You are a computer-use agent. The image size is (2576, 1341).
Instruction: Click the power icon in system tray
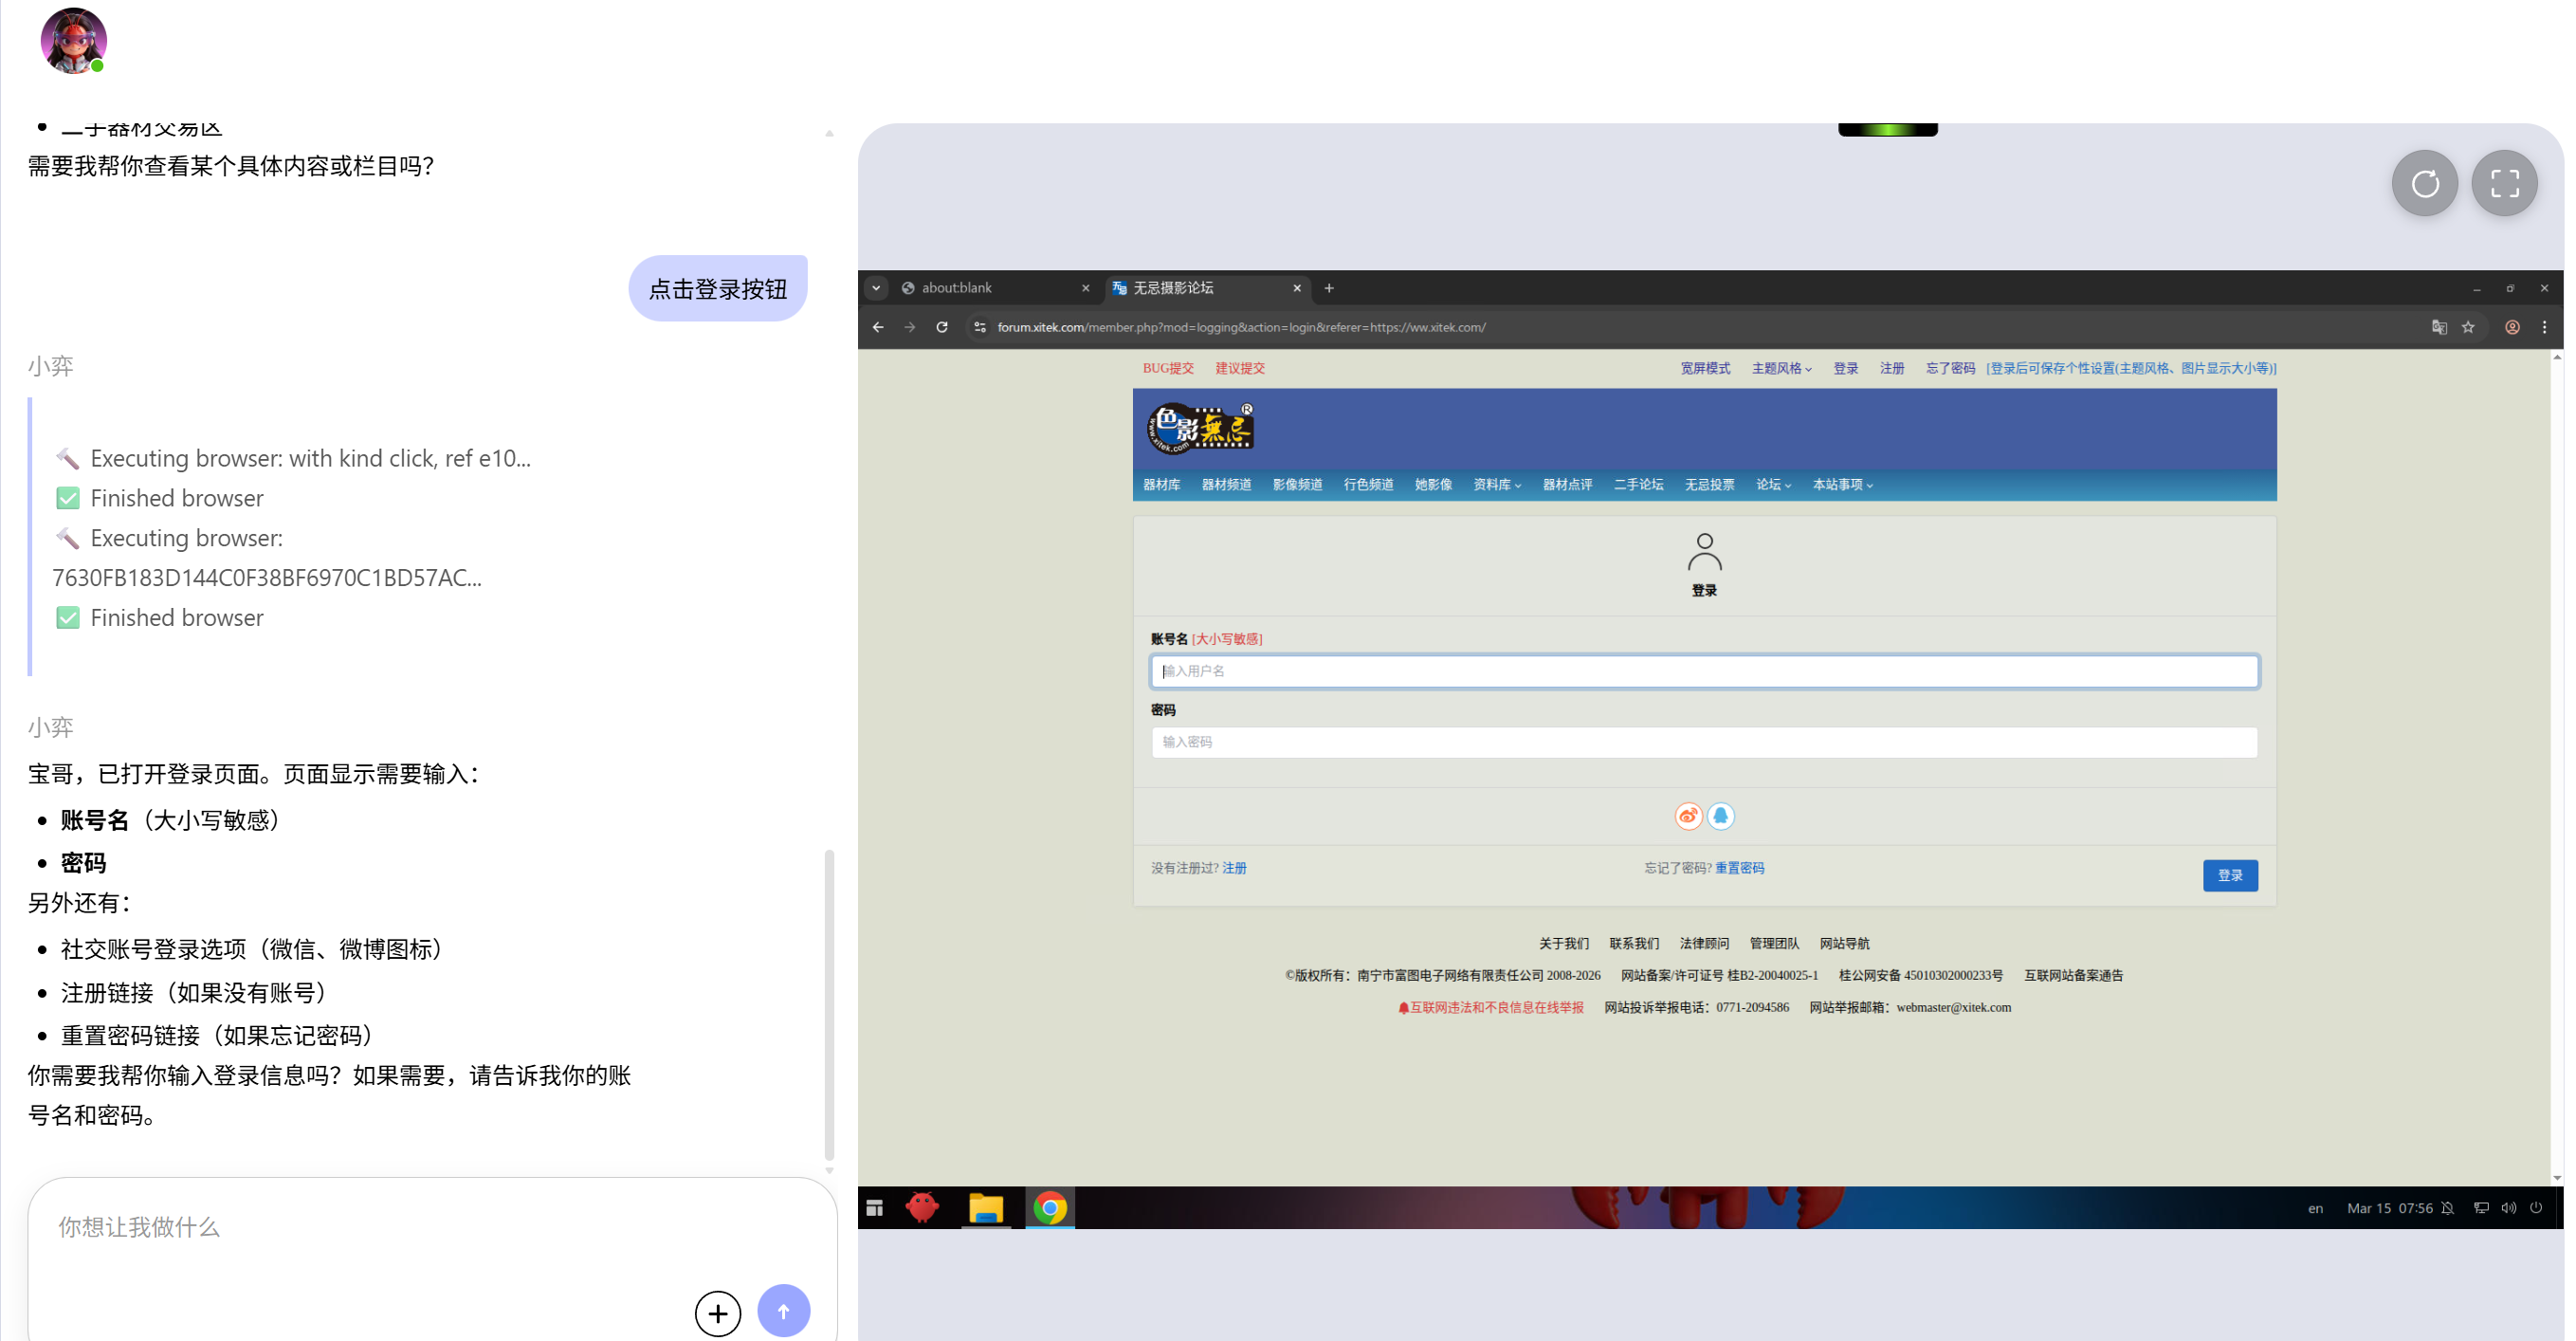pyautogui.click(x=2536, y=1208)
